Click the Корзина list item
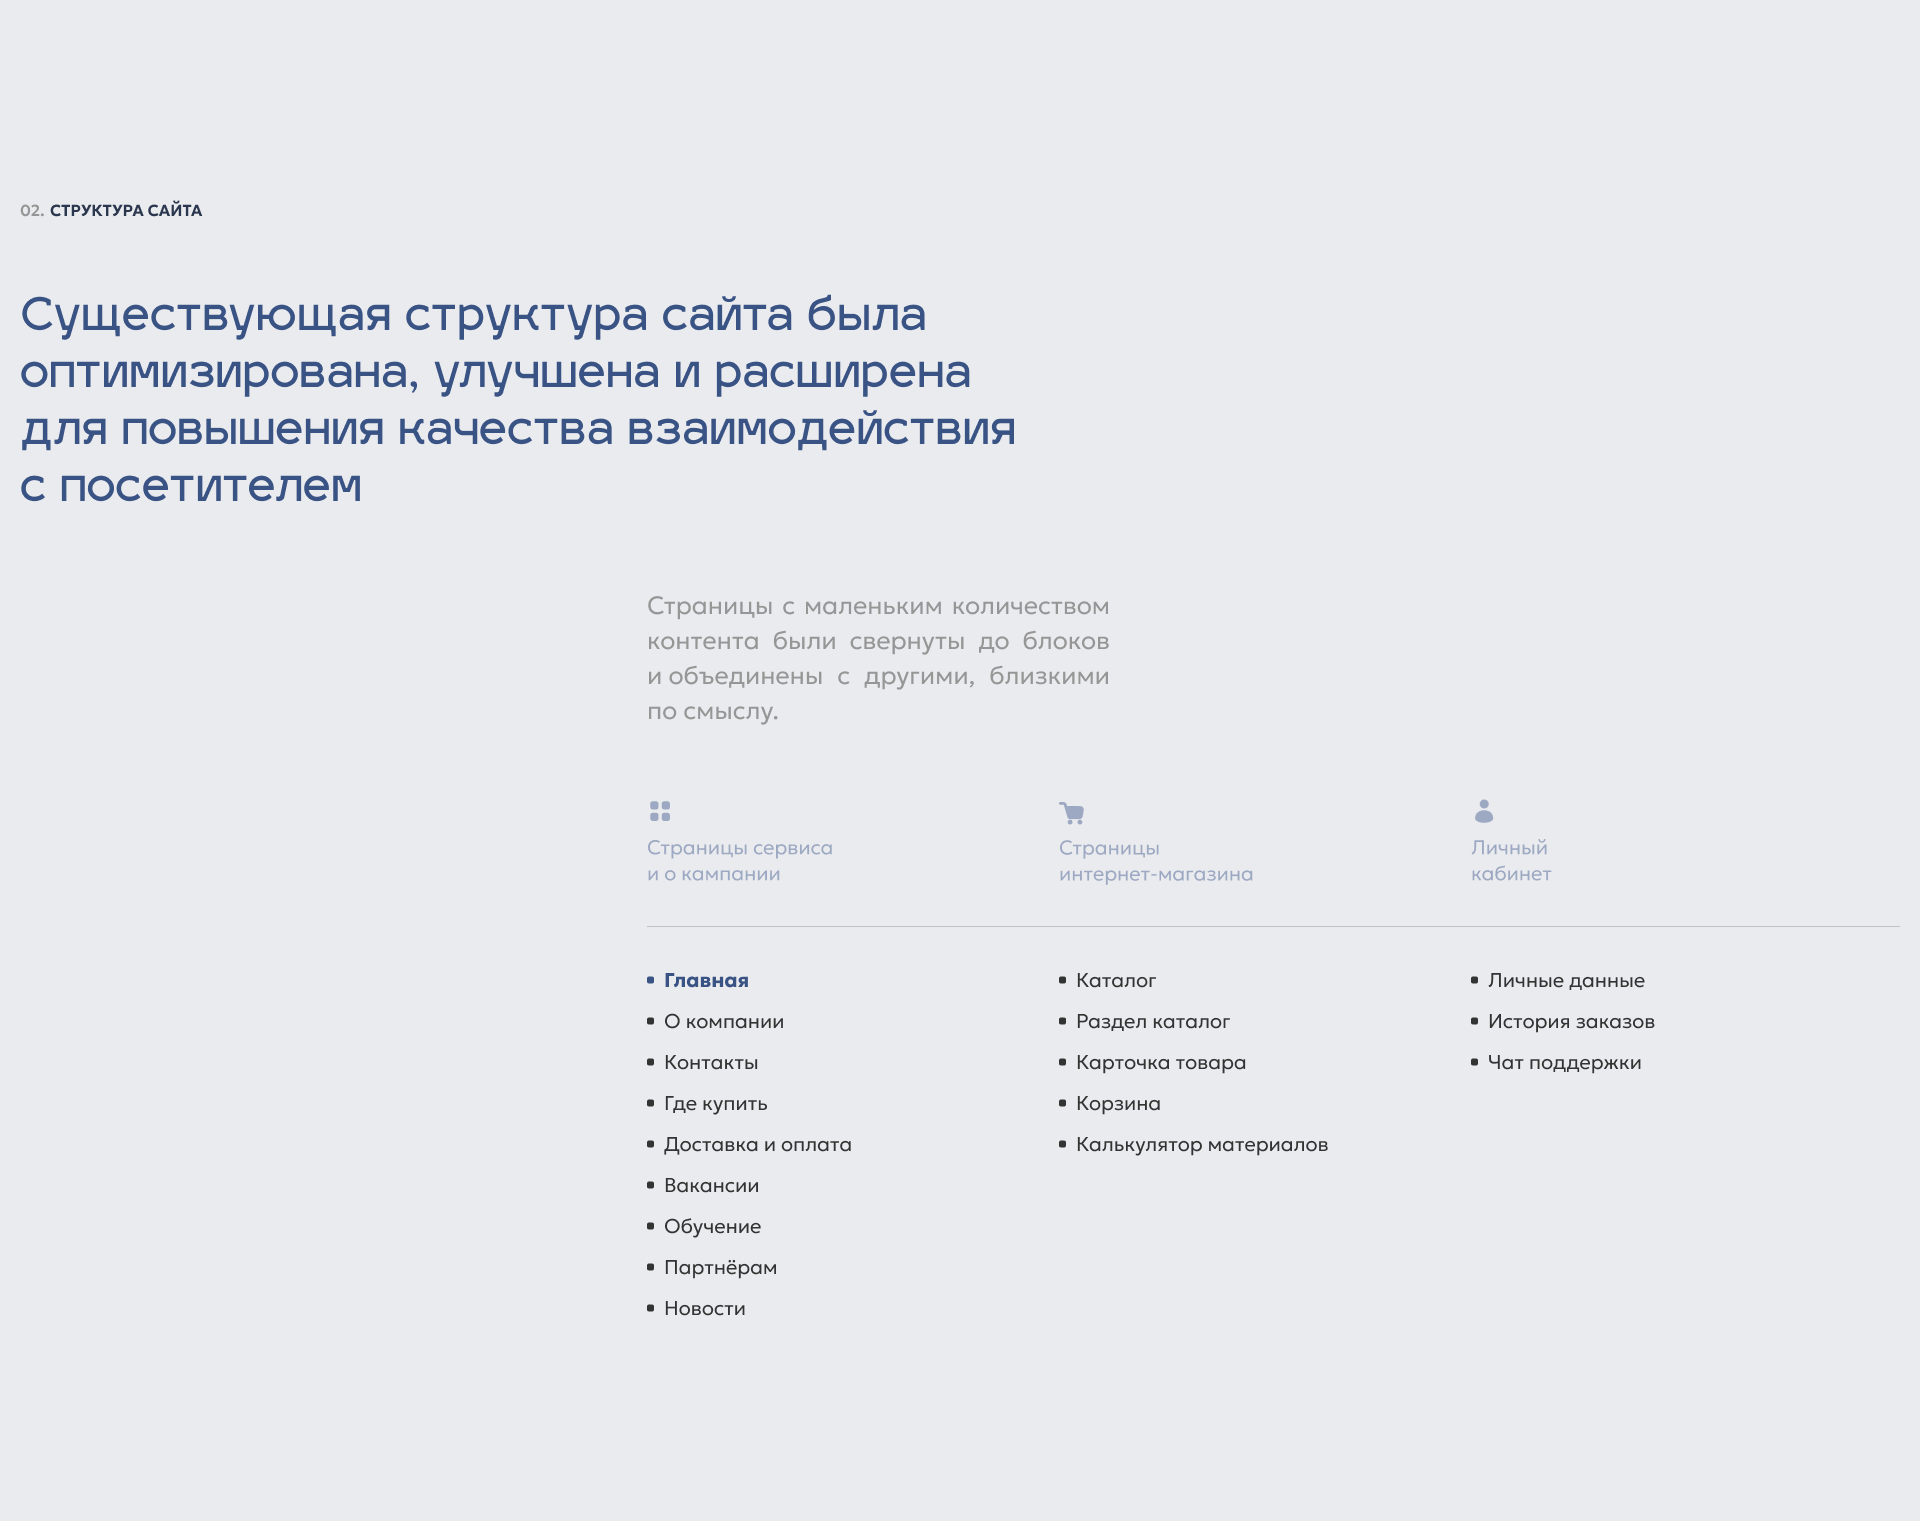This screenshot has height=1521, width=1920. (x=1118, y=1104)
